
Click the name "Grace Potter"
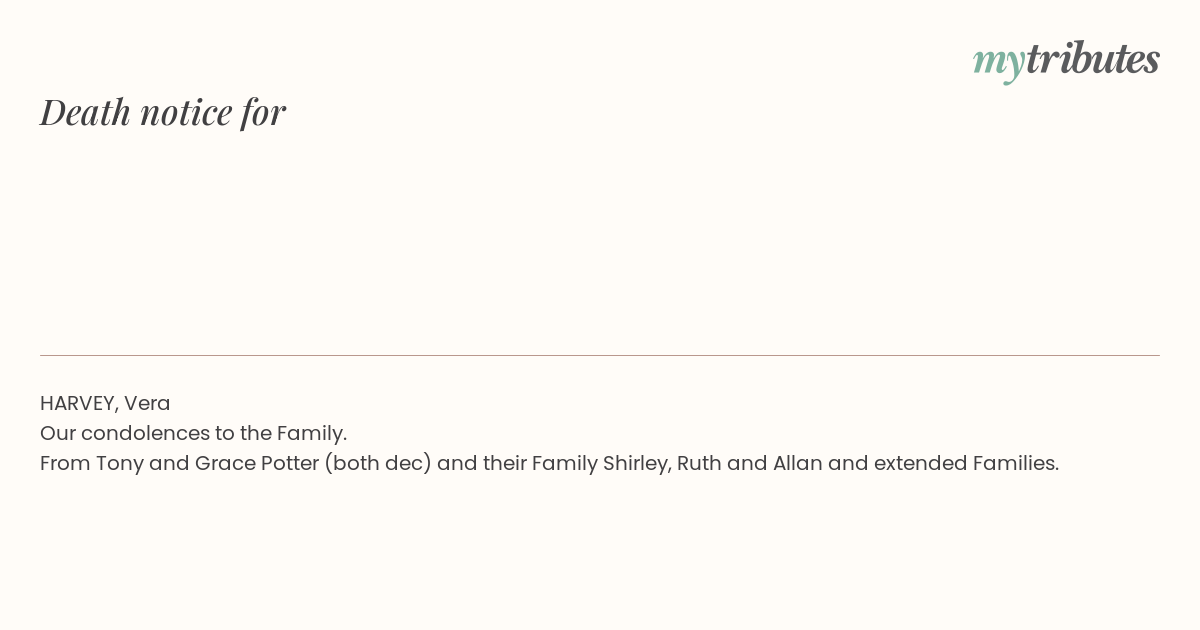pyautogui.click(x=256, y=463)
